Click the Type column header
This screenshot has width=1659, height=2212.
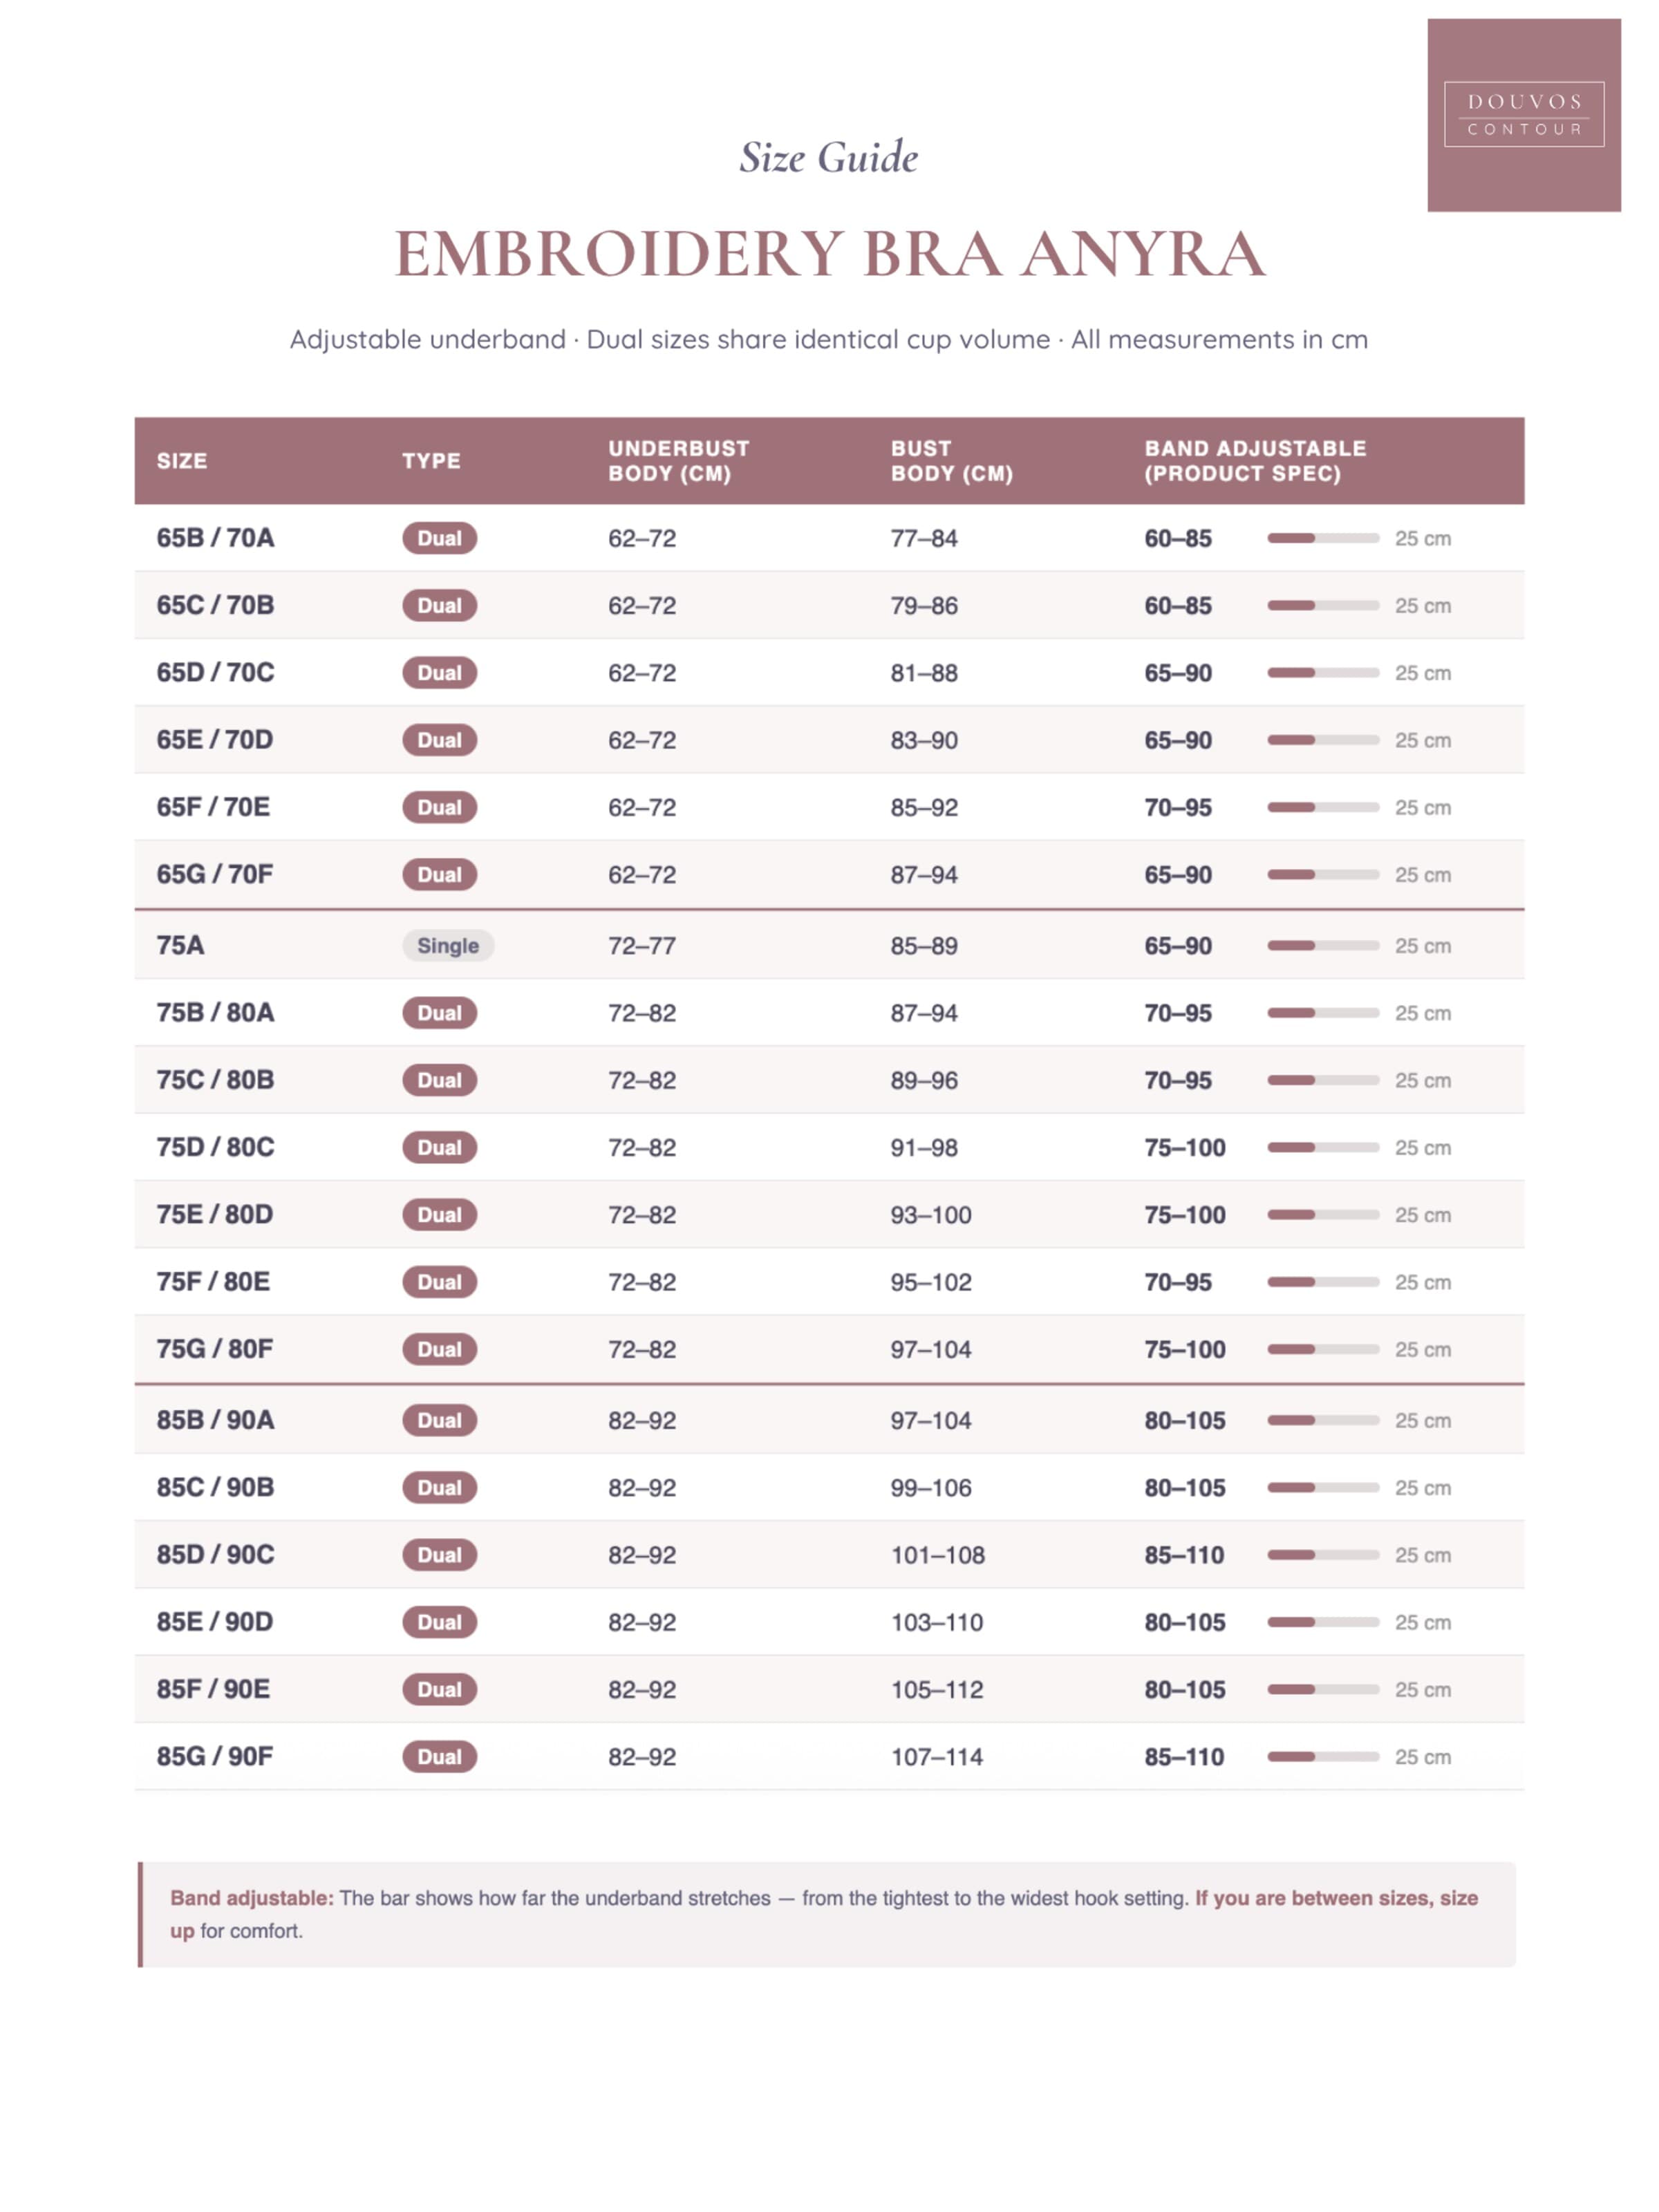[x=431, y=461]
